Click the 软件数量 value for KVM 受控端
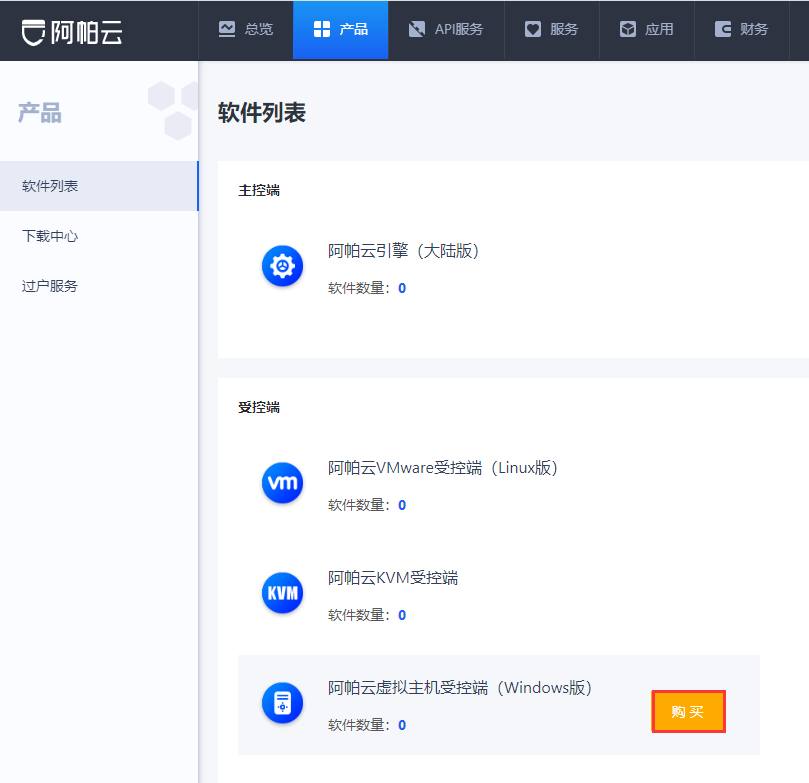 [402, 615]
